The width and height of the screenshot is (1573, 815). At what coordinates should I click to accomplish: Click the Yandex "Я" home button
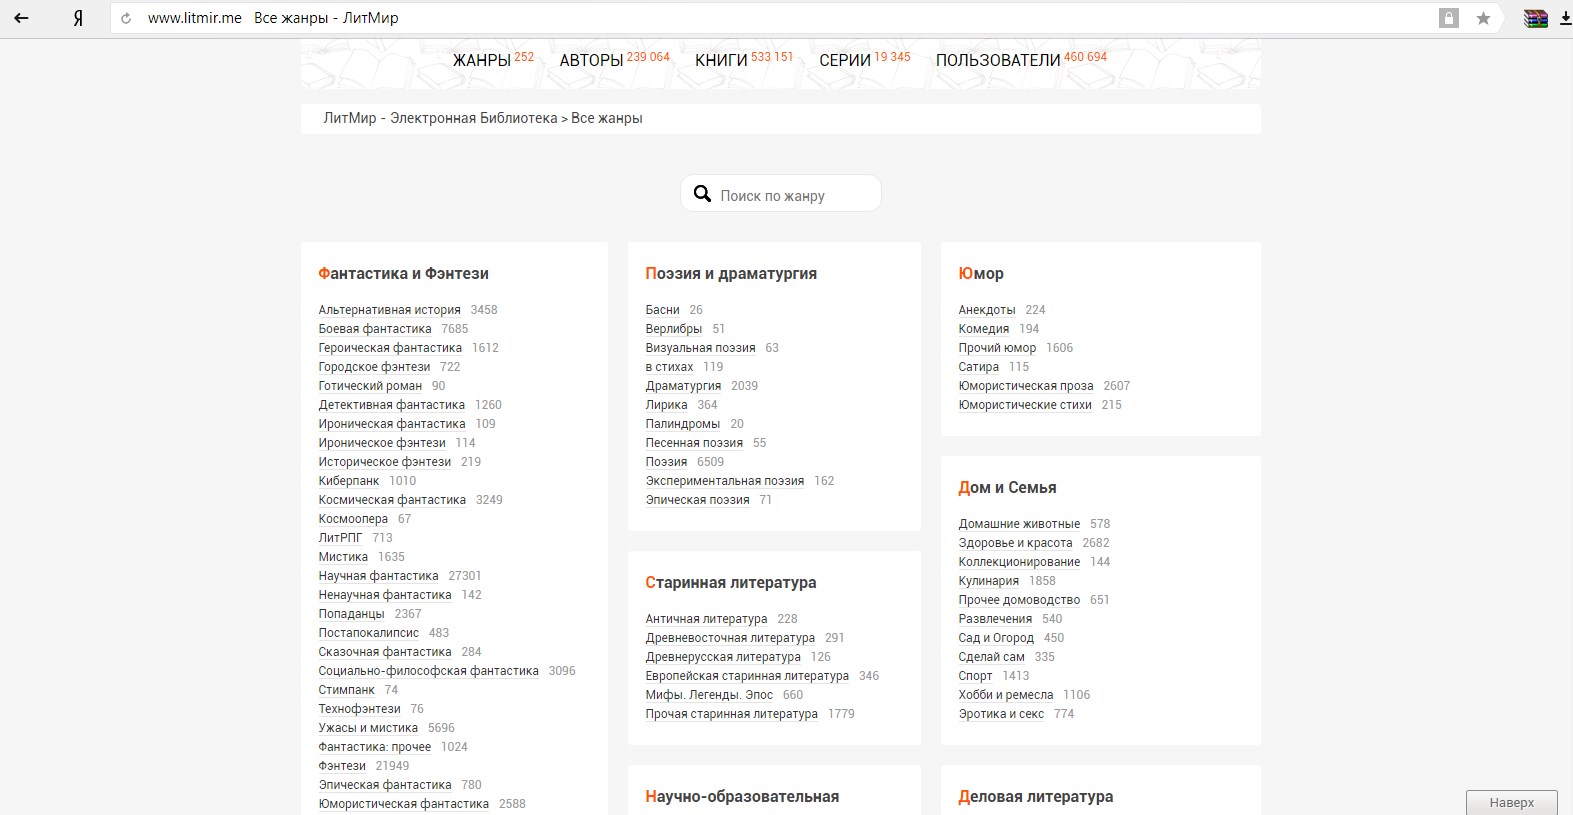(78, 18)
